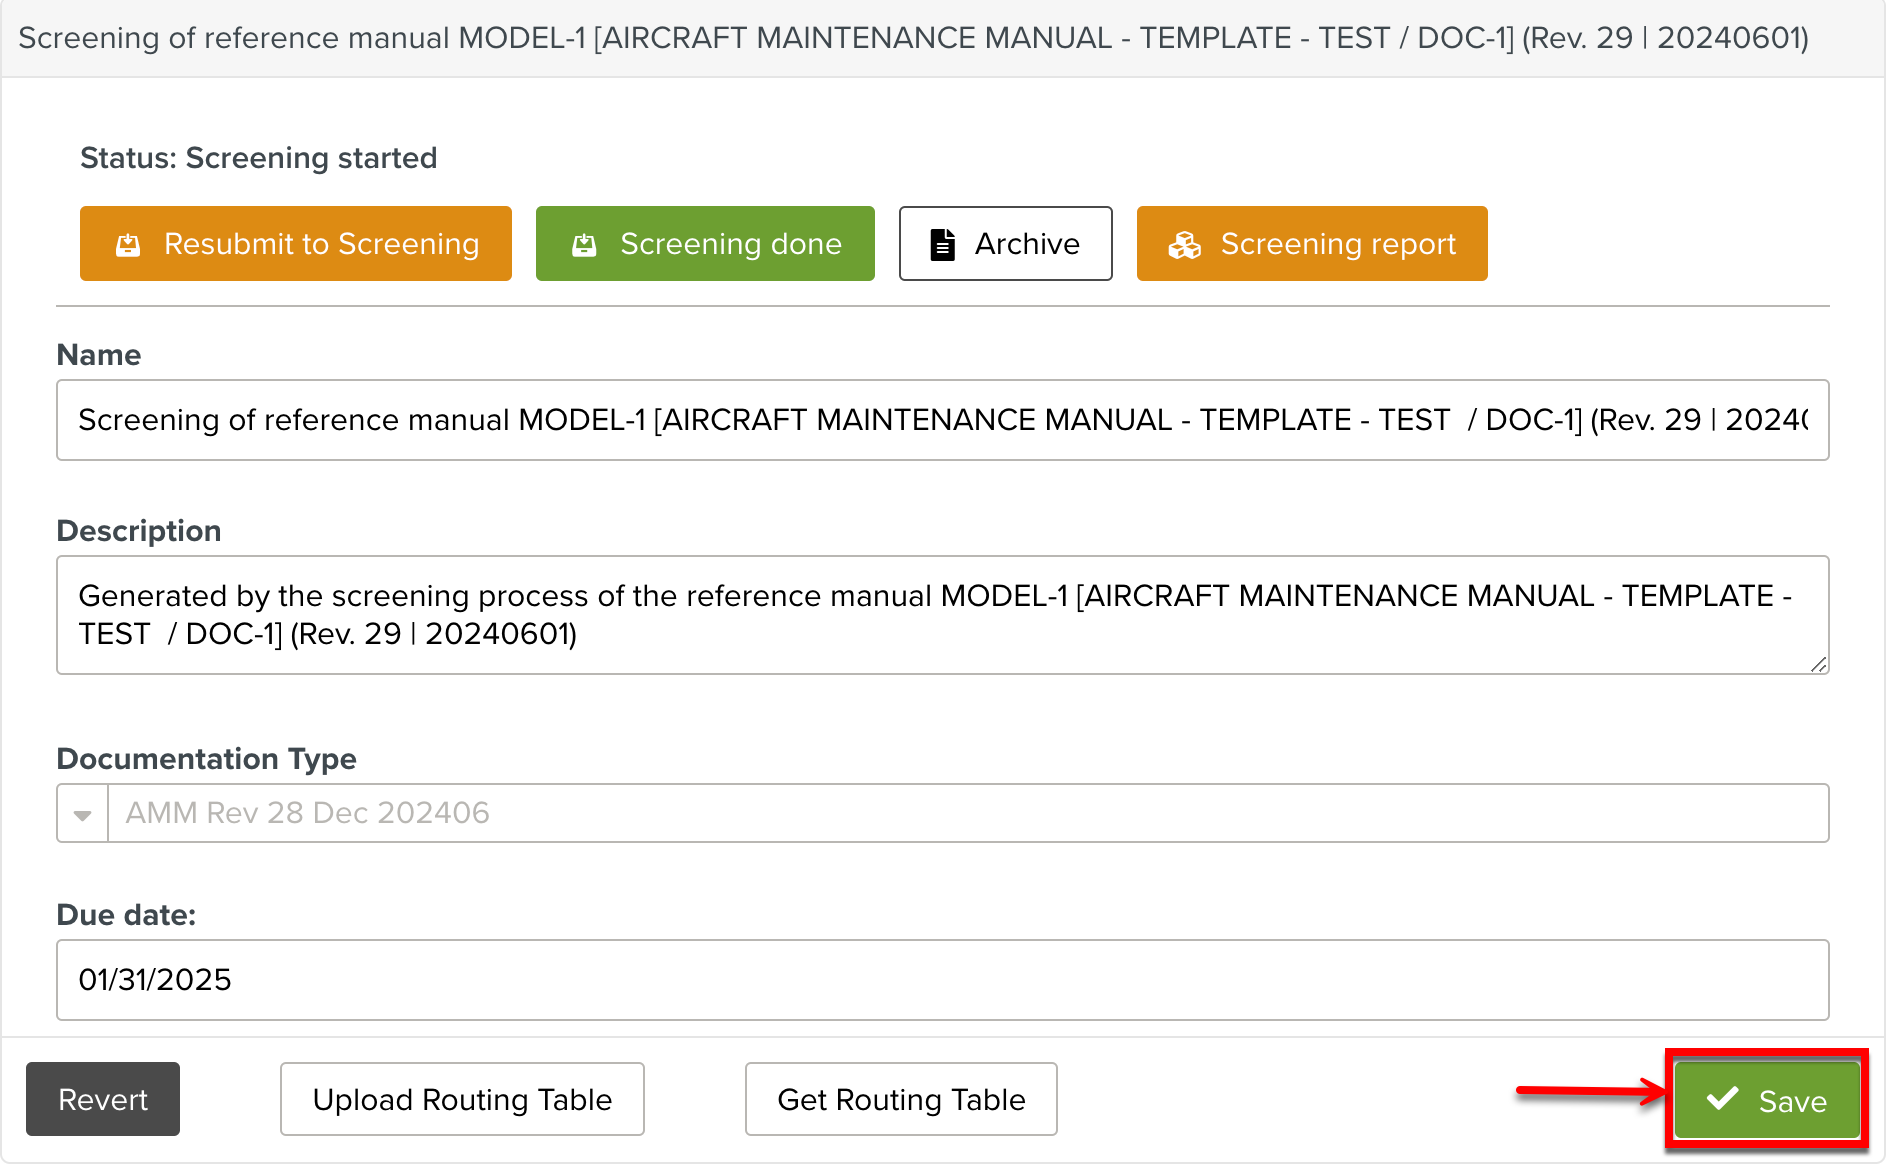The height and width of the screenshot is (1172, 1888).
Task: Click Upload Routing Table
Action: pyautogui.click(x=462, y=1099)
